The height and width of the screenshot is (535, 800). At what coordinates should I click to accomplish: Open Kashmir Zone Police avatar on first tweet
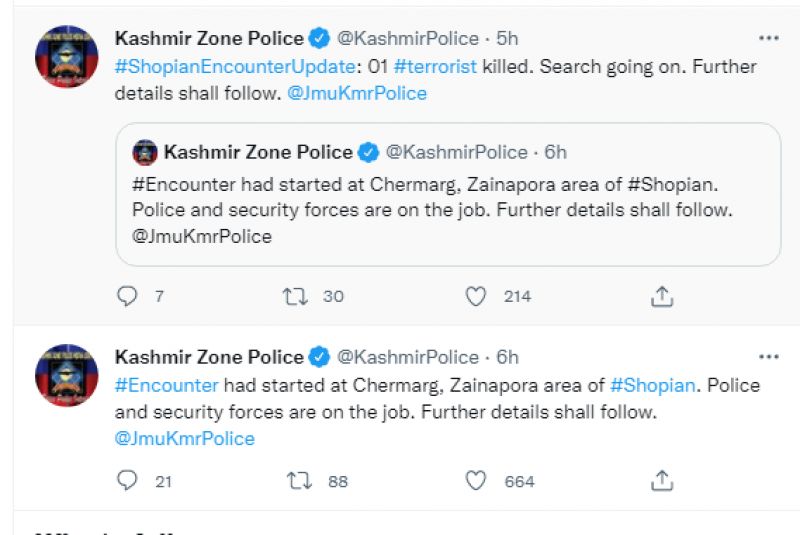pyautogui.click(x=66, y=57)
